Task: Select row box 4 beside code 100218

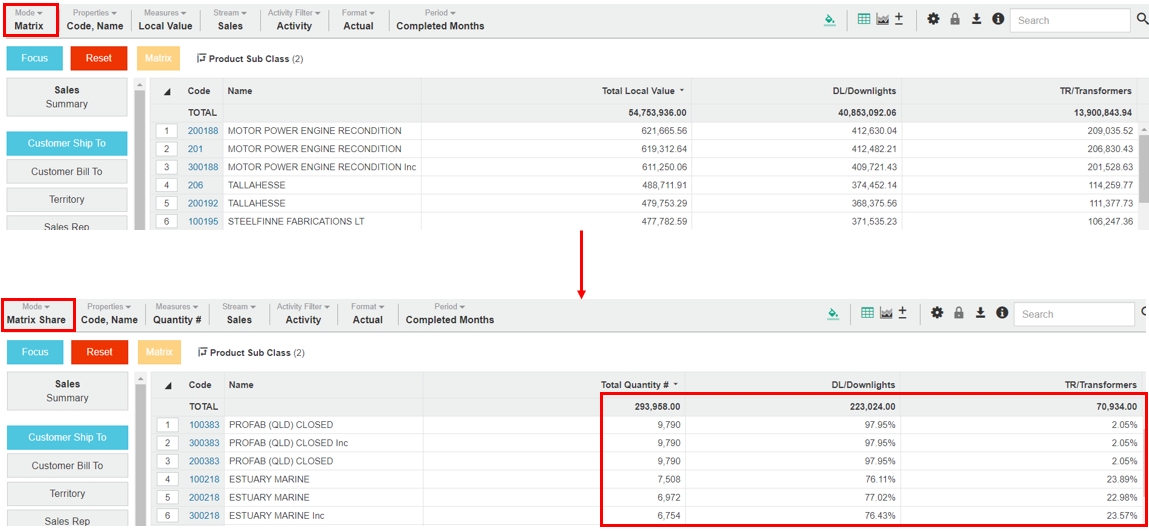Action: (168, 479)
